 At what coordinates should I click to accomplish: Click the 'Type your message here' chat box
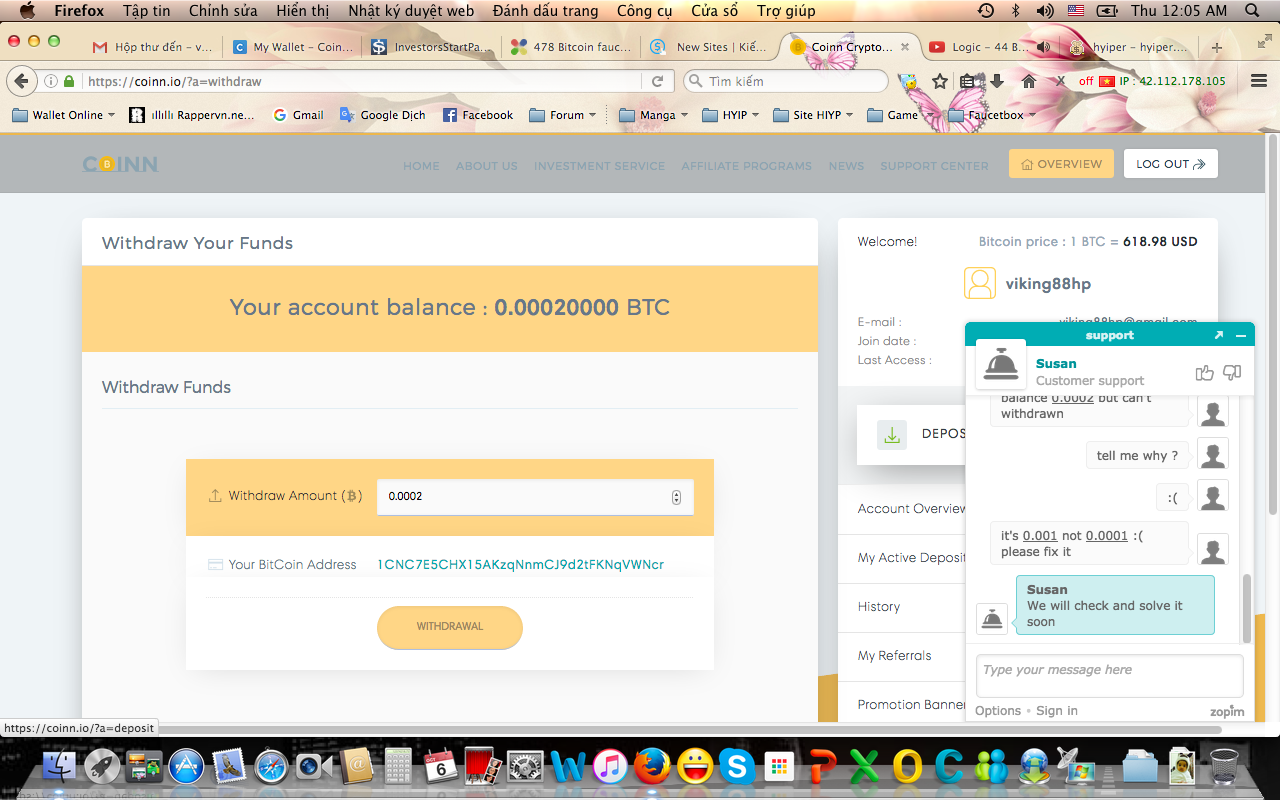[x=1110, y=676]
